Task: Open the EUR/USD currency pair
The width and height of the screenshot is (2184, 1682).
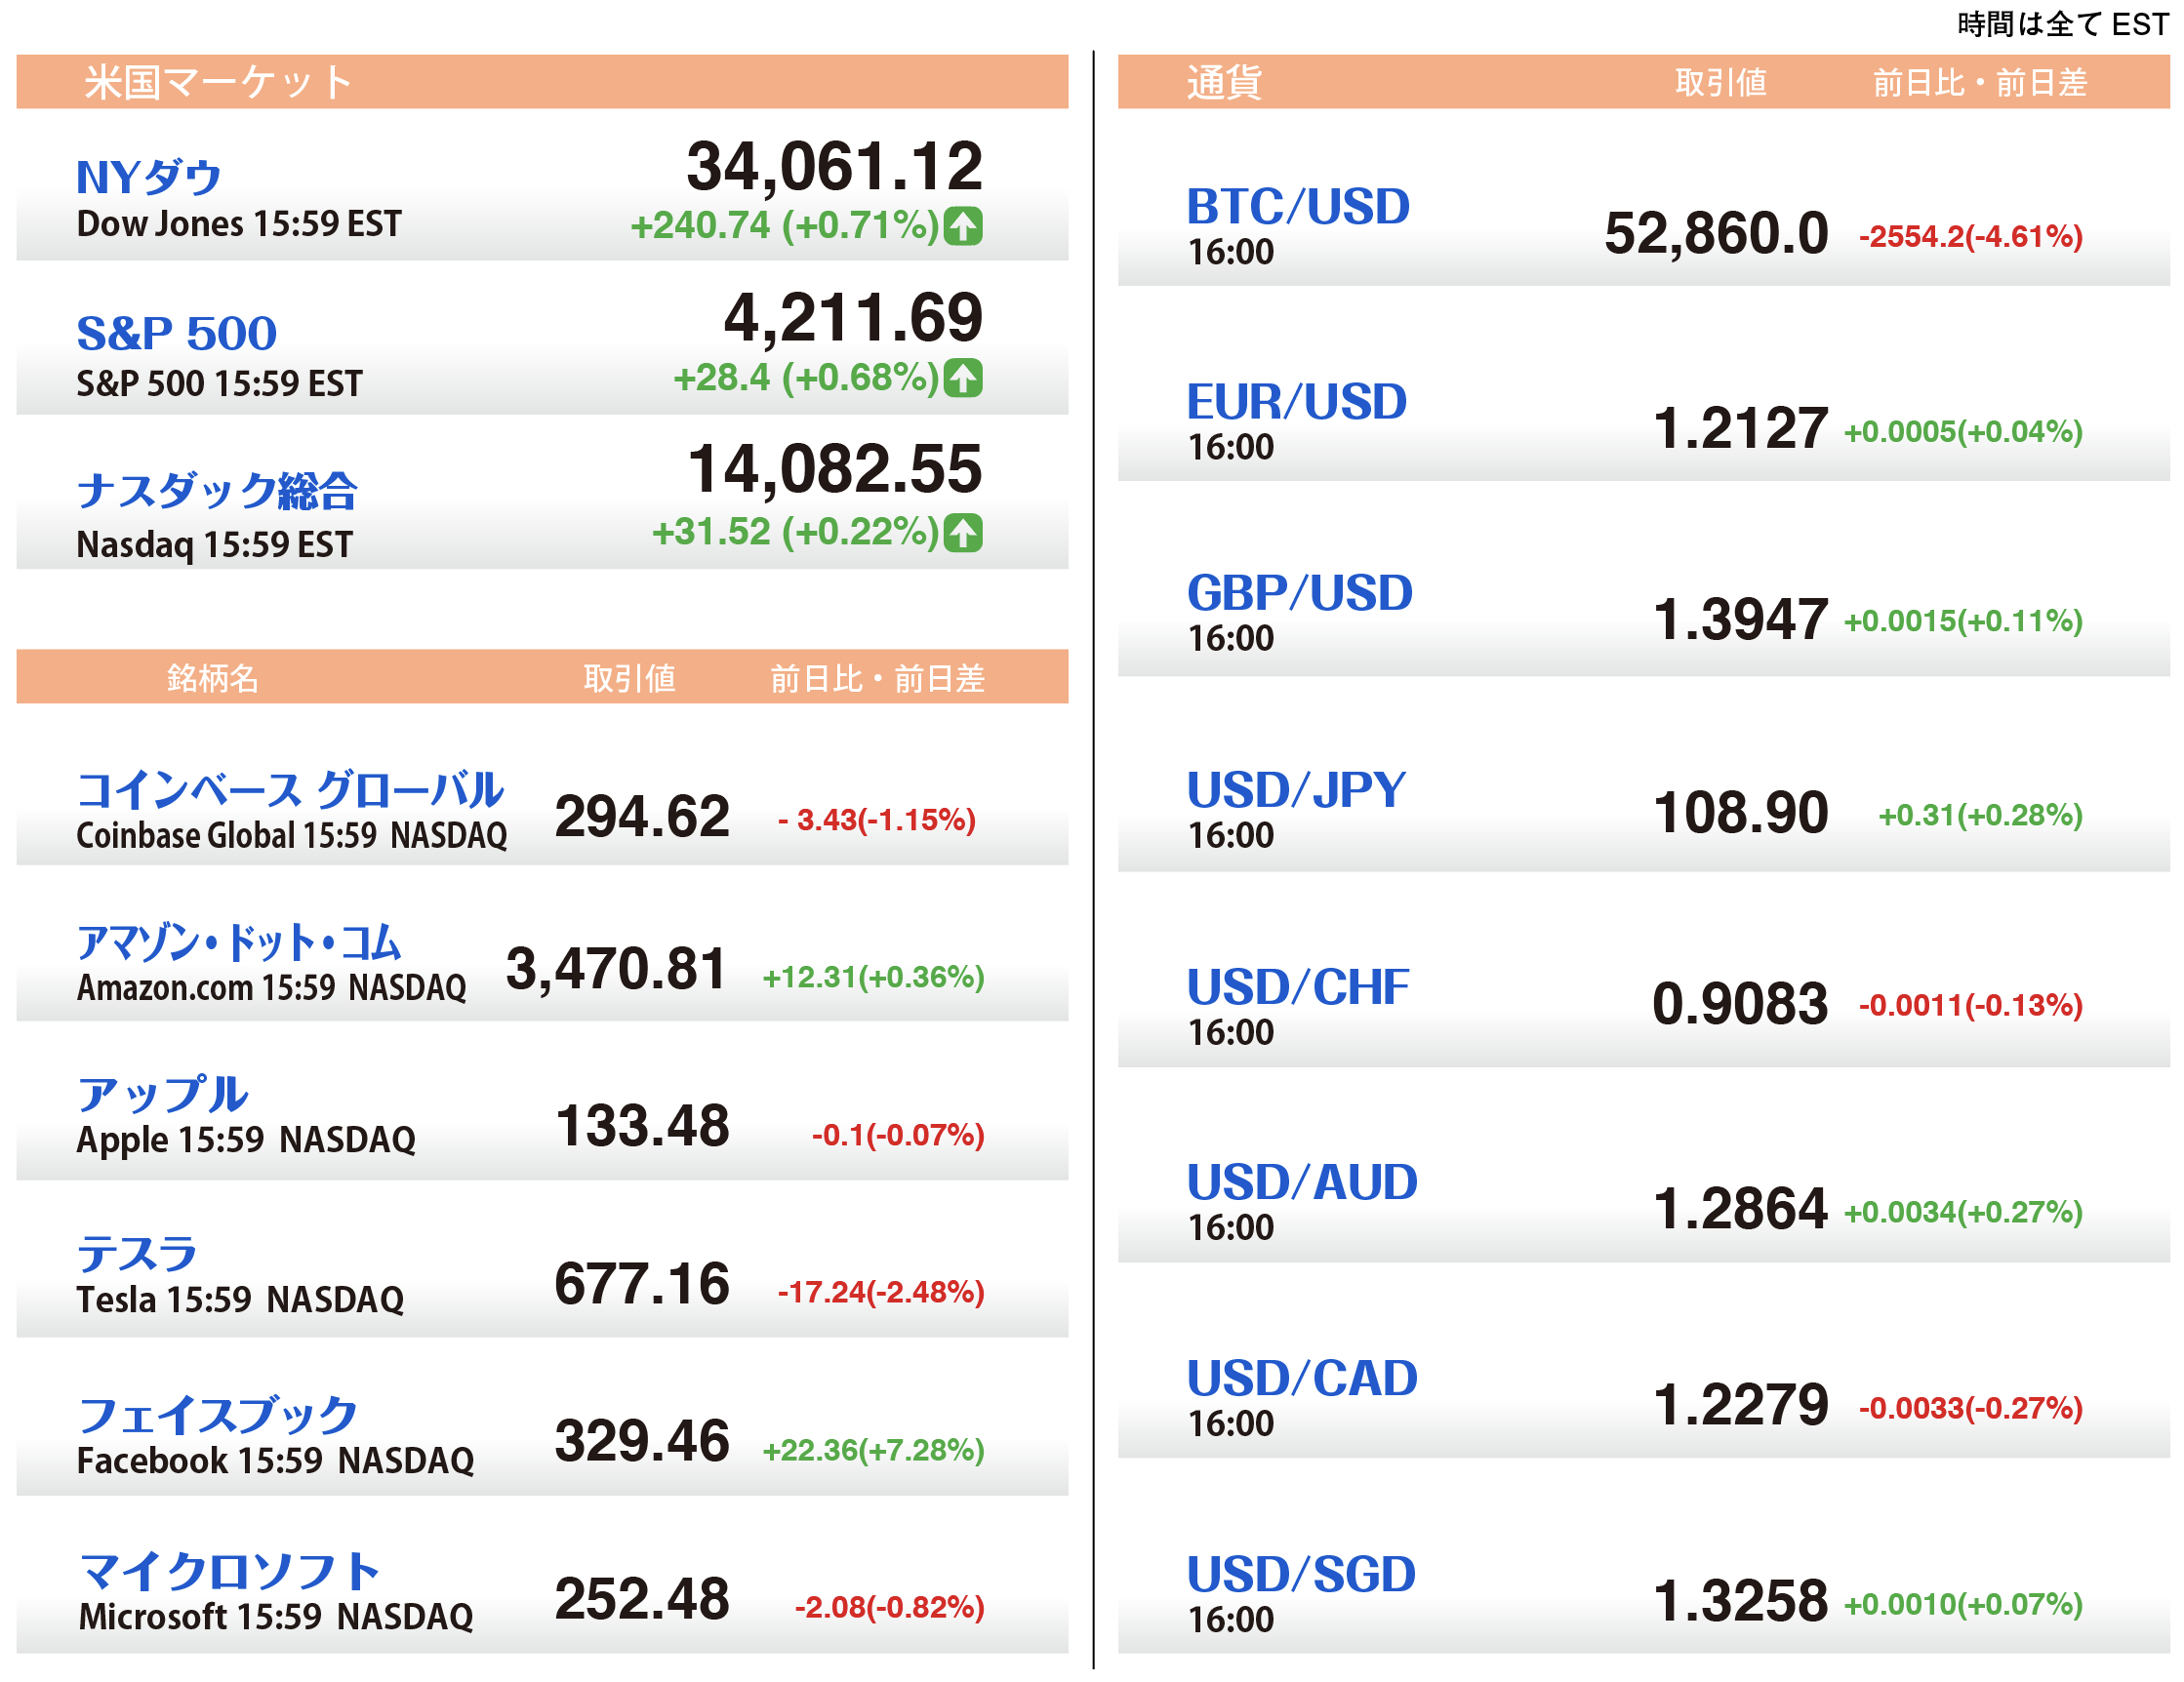Action: pyautogui.click(x=1297, y=402)
